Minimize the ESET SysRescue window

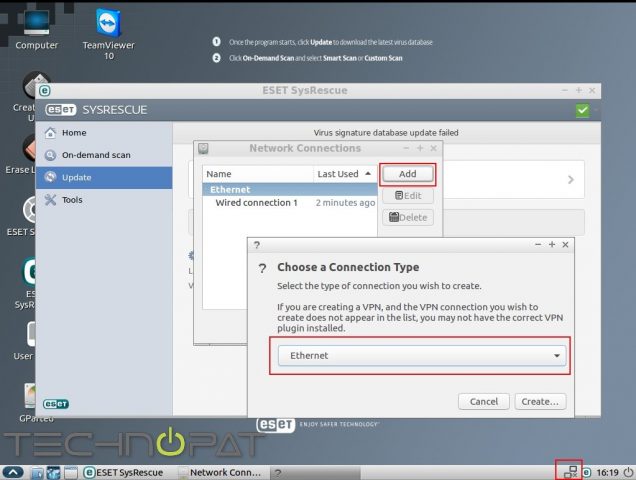click(x=565, y=90)
